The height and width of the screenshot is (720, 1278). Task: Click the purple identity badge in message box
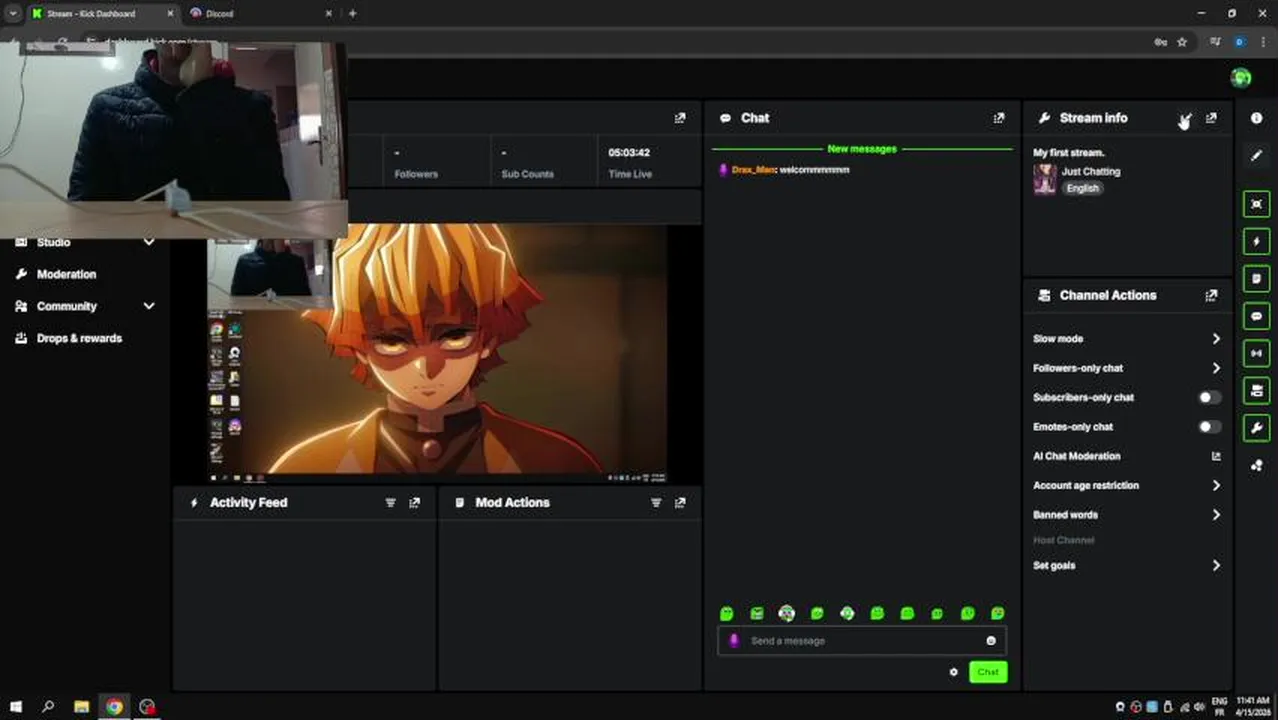pos(734,641)
